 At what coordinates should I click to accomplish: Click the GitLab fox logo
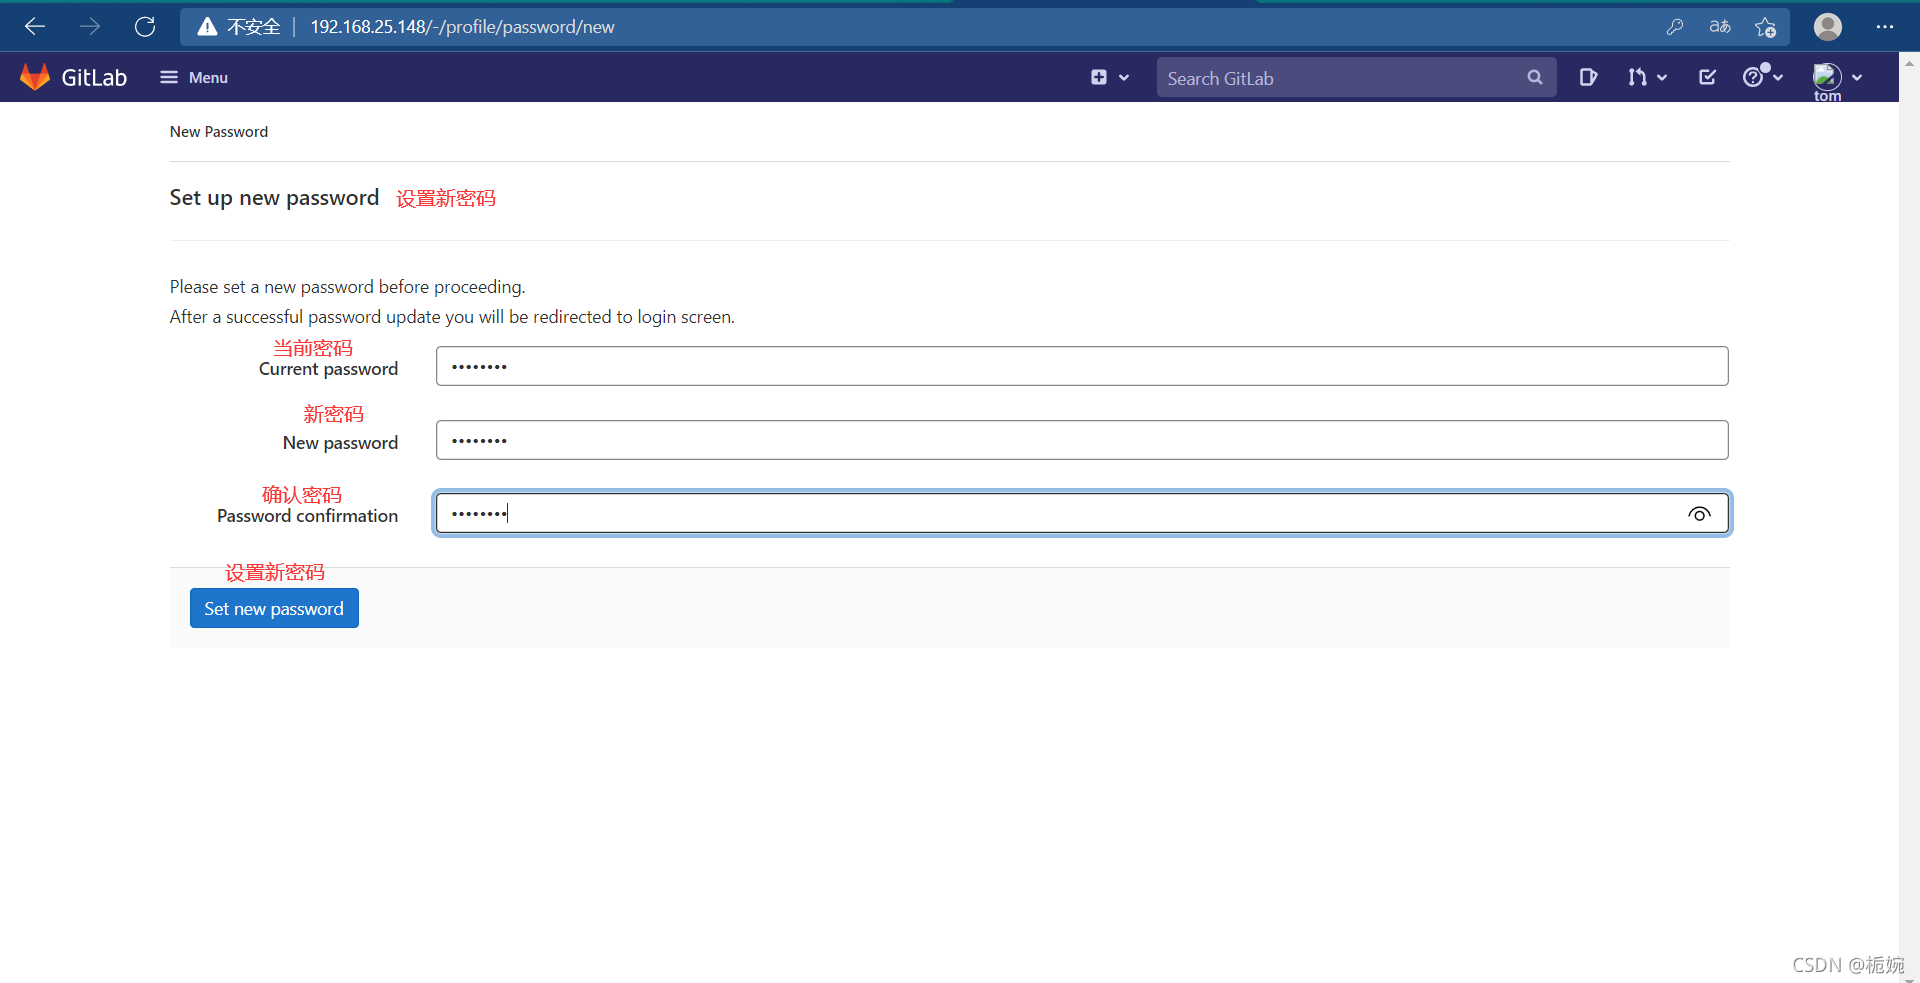click(35, 77)
